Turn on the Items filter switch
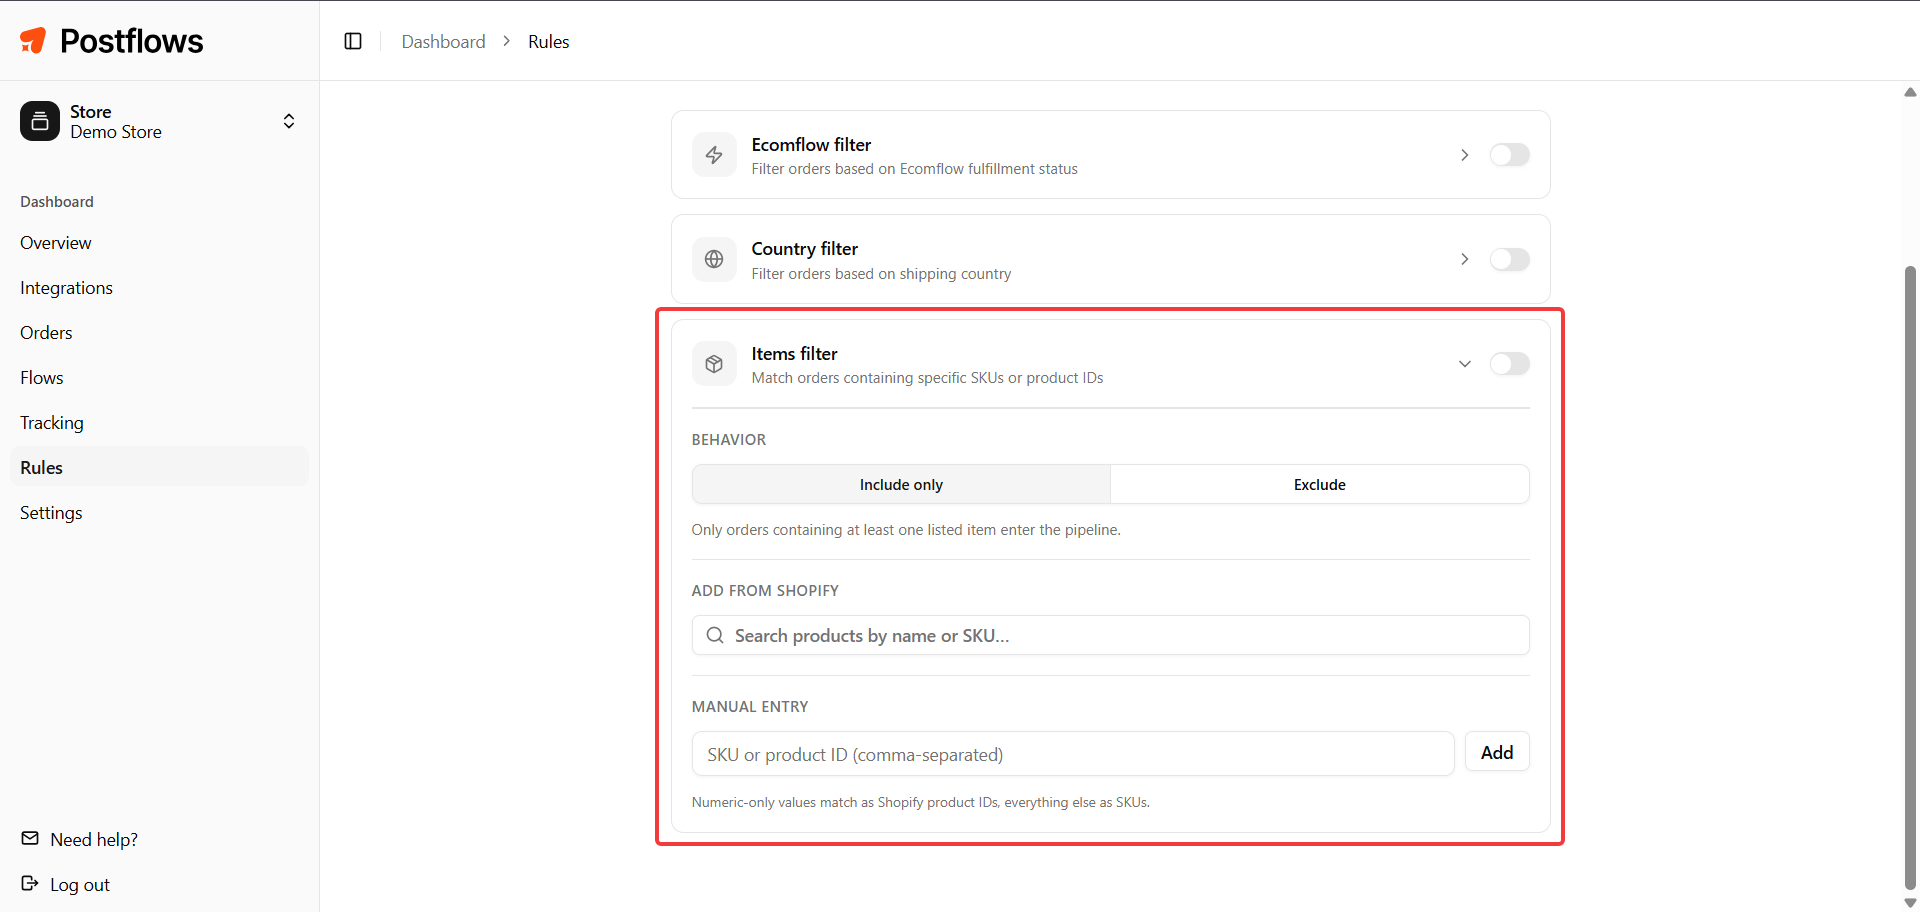Screen dimensions: 1920x912 (1510, 364)
